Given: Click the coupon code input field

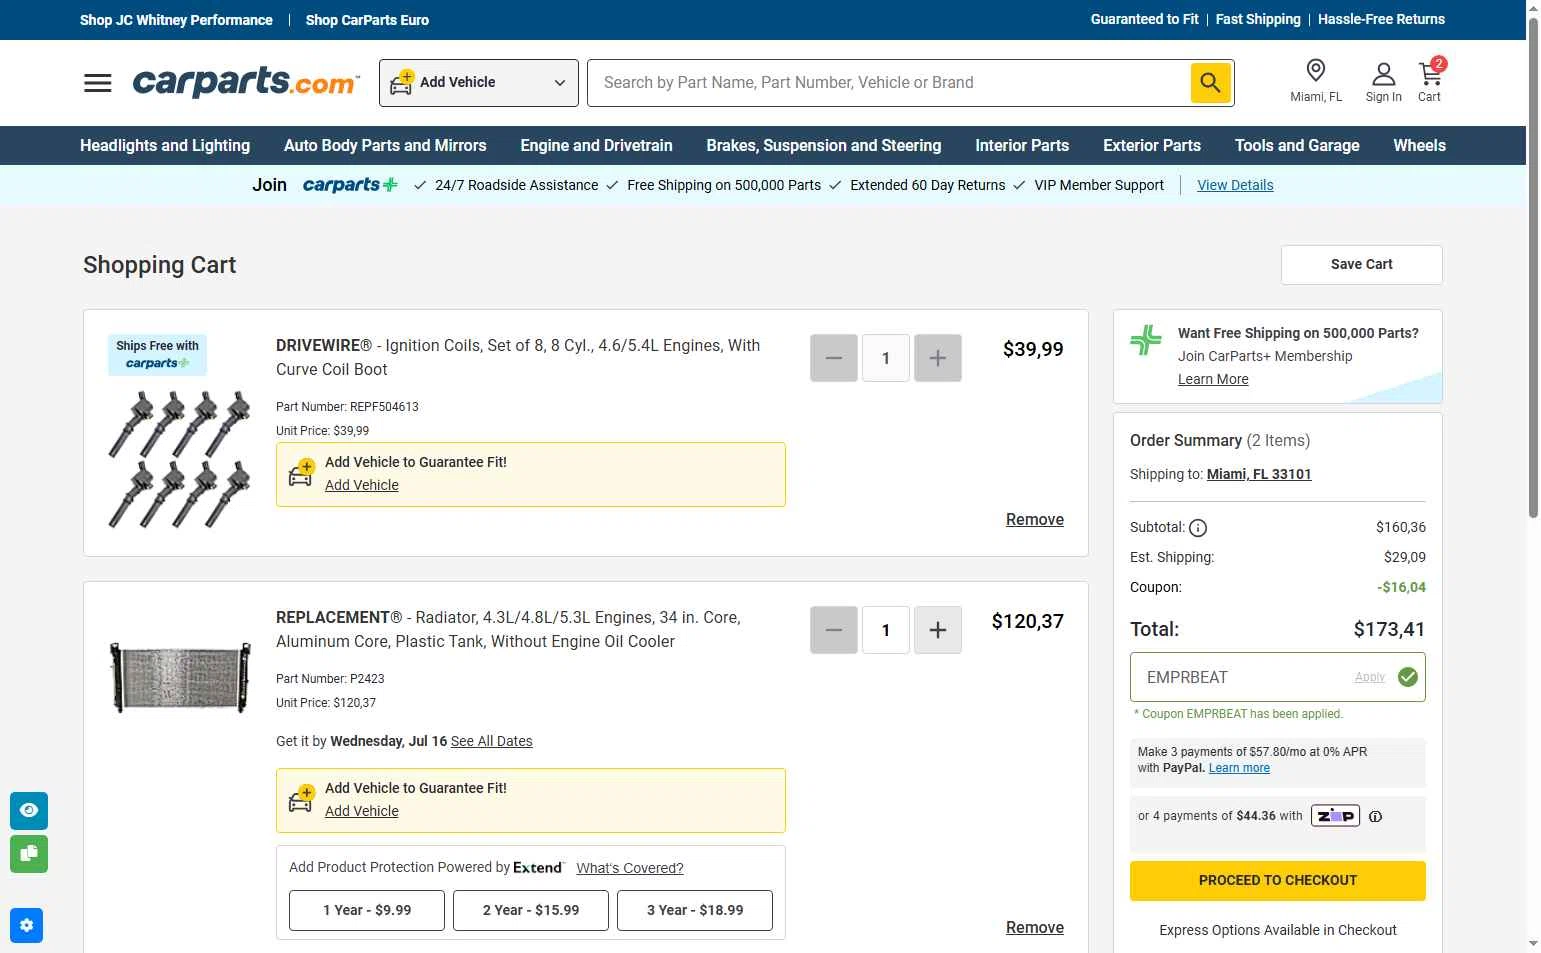Looking at the screenshot, I should coord(1240,677).
